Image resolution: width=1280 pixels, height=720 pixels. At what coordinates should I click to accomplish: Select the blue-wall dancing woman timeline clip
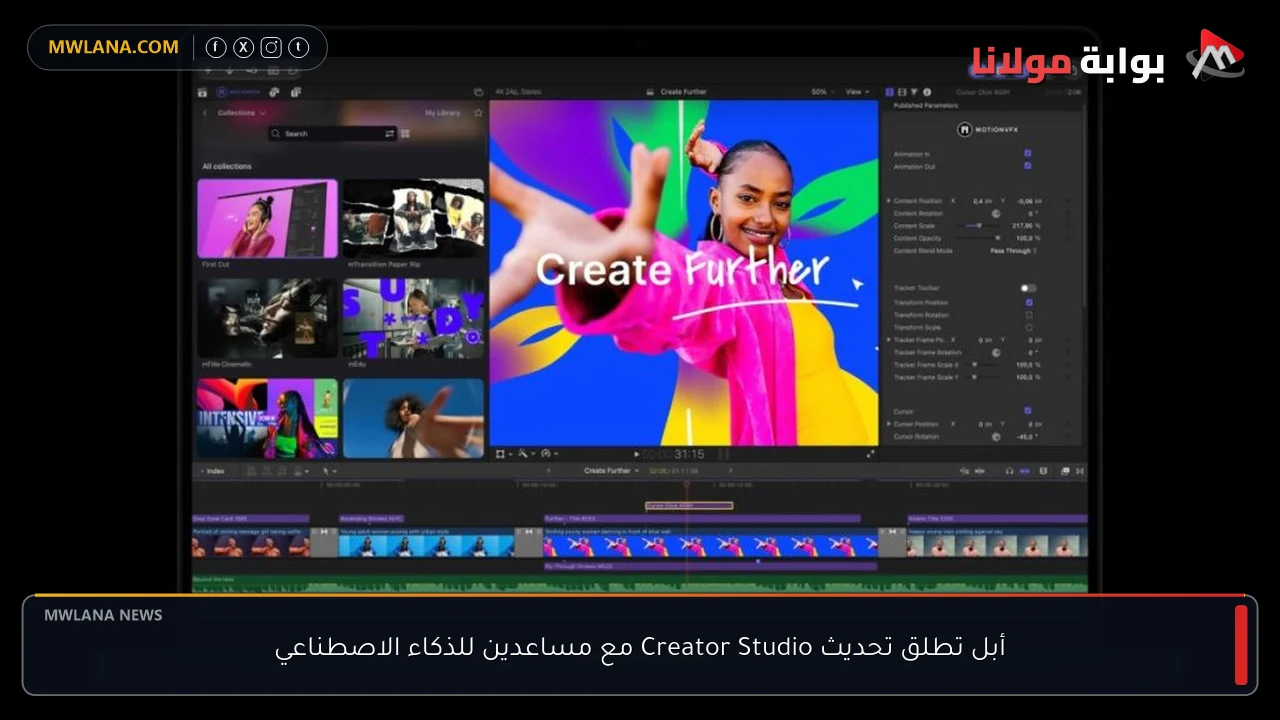tap(710, 541)
